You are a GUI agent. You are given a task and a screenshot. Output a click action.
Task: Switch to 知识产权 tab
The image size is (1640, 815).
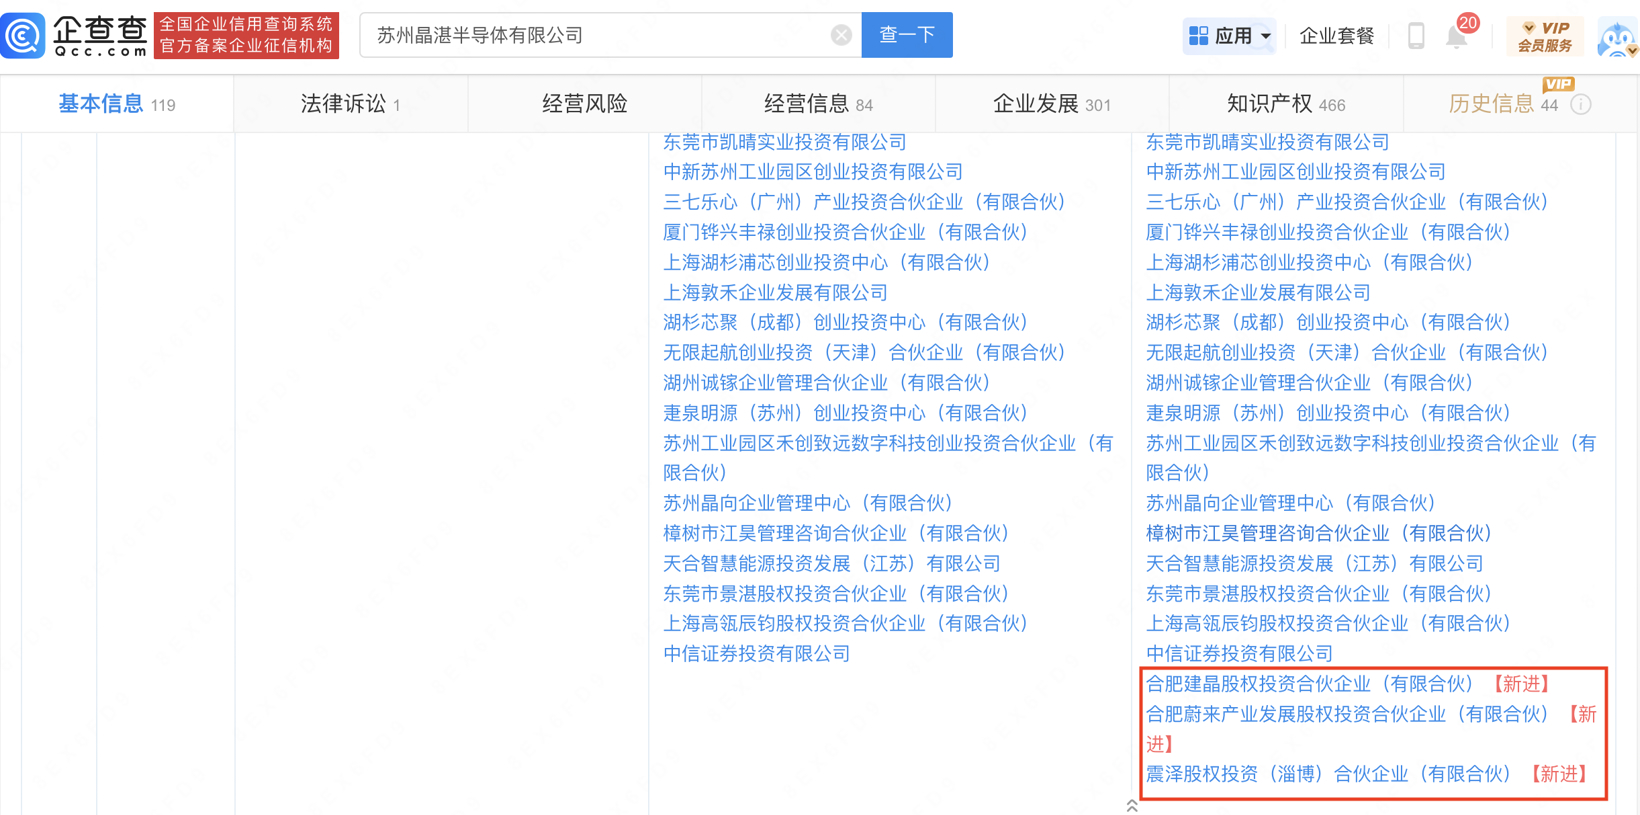(1285, 104)
